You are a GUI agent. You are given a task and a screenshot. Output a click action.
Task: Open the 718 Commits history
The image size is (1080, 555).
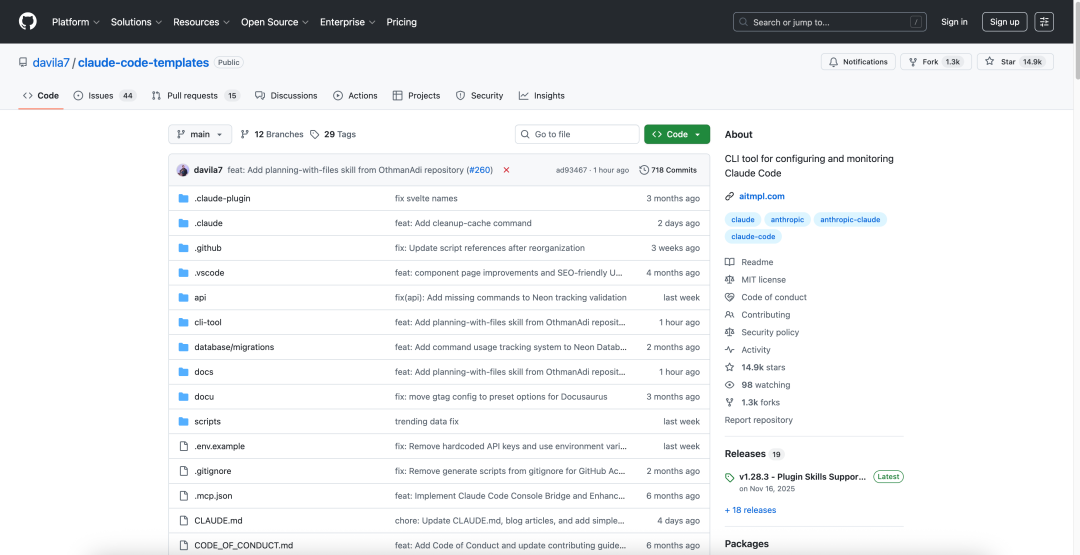pos(668,170)
